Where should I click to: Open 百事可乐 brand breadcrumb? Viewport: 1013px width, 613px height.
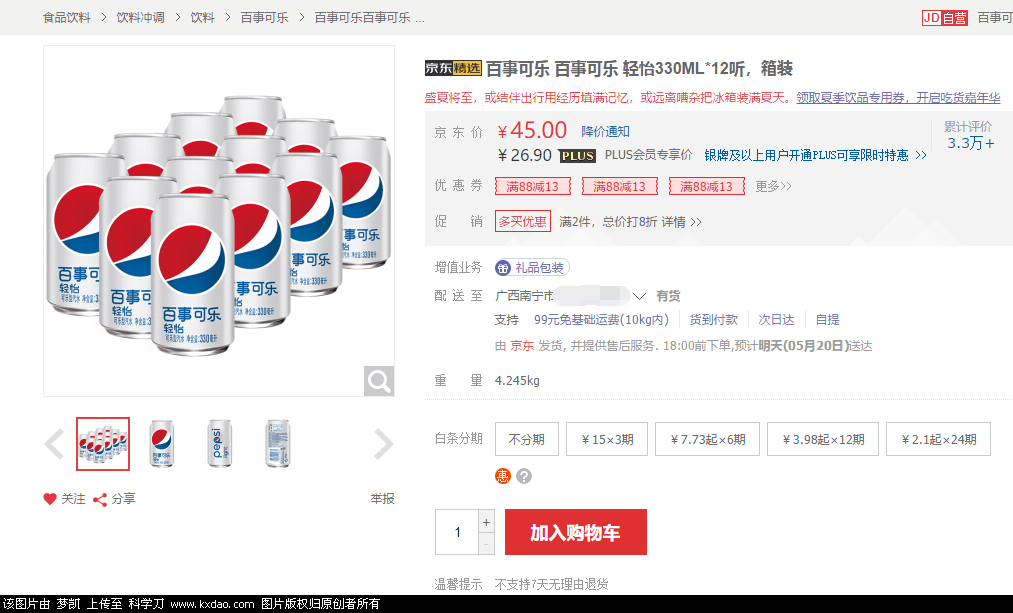pos(264,18)
